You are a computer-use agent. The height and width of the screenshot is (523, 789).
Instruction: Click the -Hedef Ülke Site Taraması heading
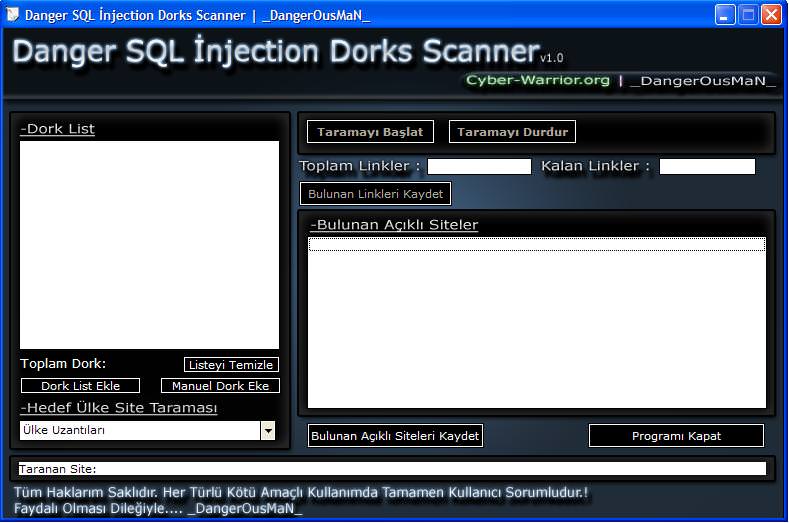[x=119, y=408]
